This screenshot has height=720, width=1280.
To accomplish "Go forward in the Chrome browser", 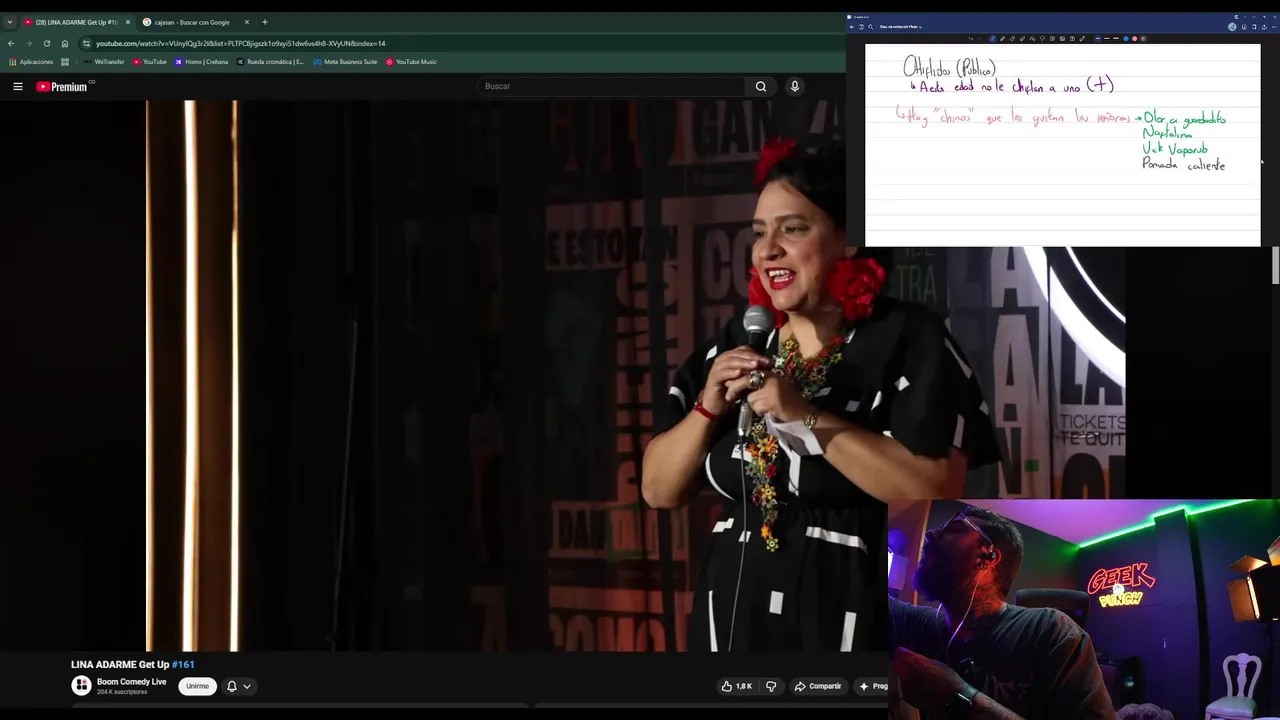I will click(29, 44).
